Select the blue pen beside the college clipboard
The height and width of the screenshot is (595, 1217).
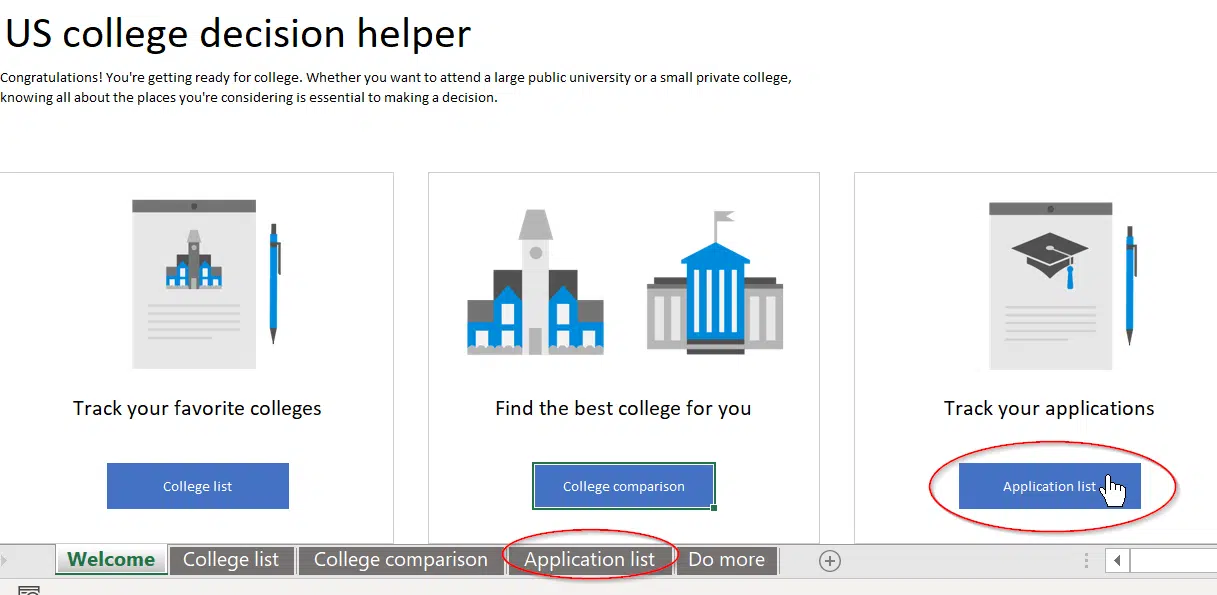point(274,284)
